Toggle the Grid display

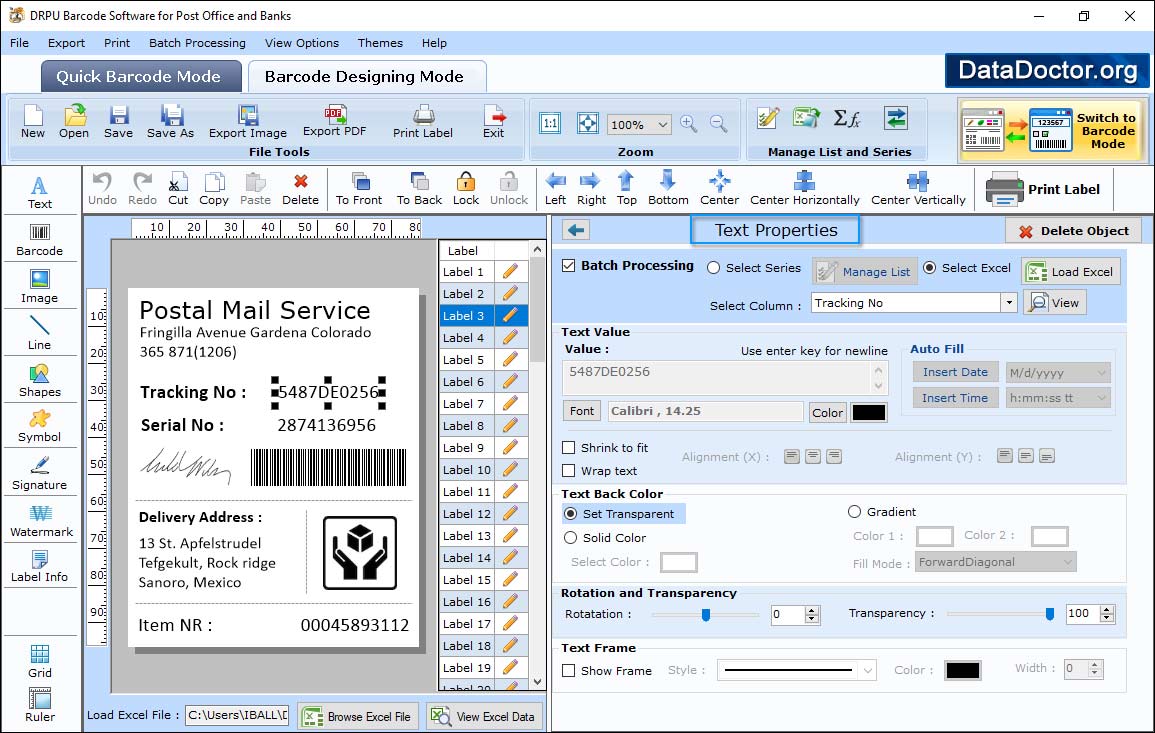click(40, 661)
